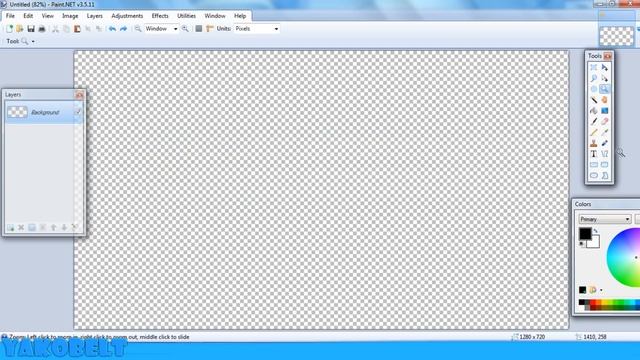Click the Duplicate Layer button
The image size is (640, 360).
32,227
